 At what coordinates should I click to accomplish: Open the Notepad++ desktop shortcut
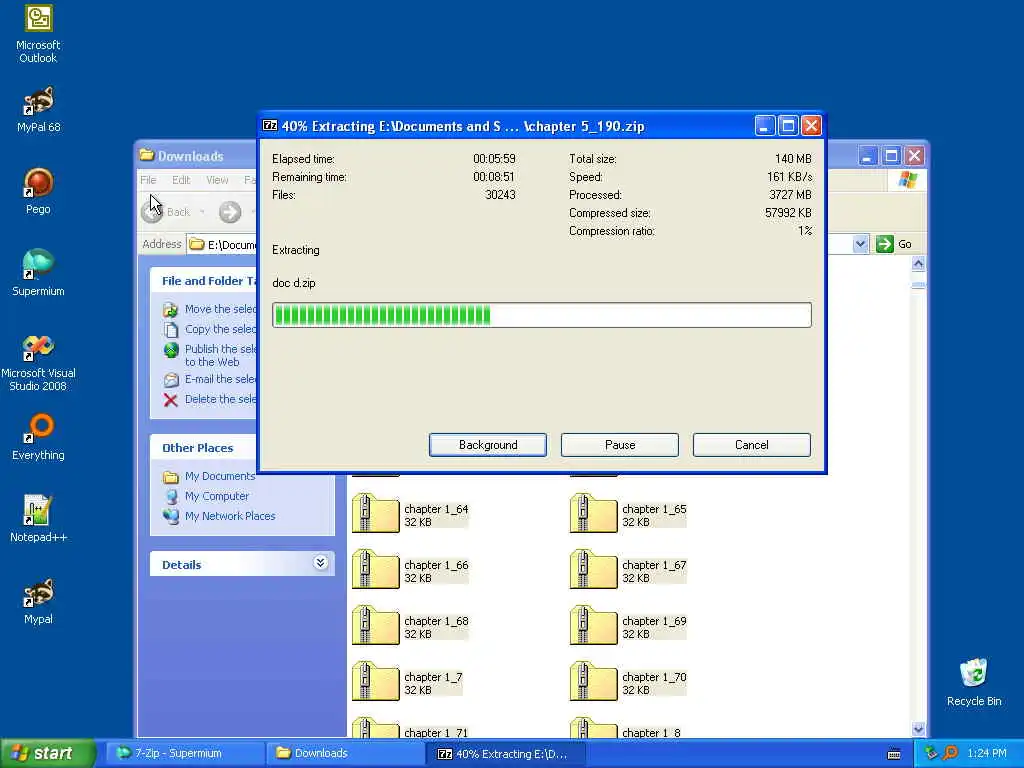pos(38,519)
